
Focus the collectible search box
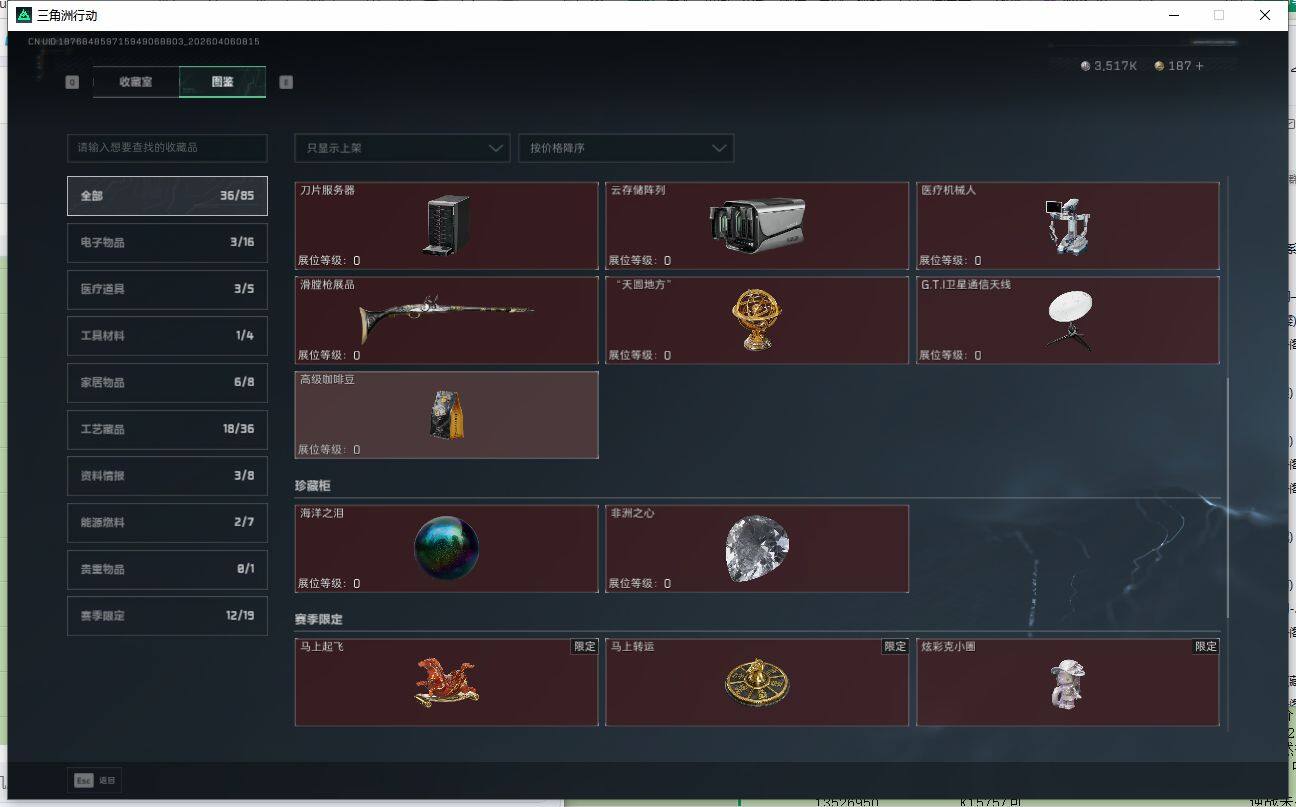pos(167,148)
